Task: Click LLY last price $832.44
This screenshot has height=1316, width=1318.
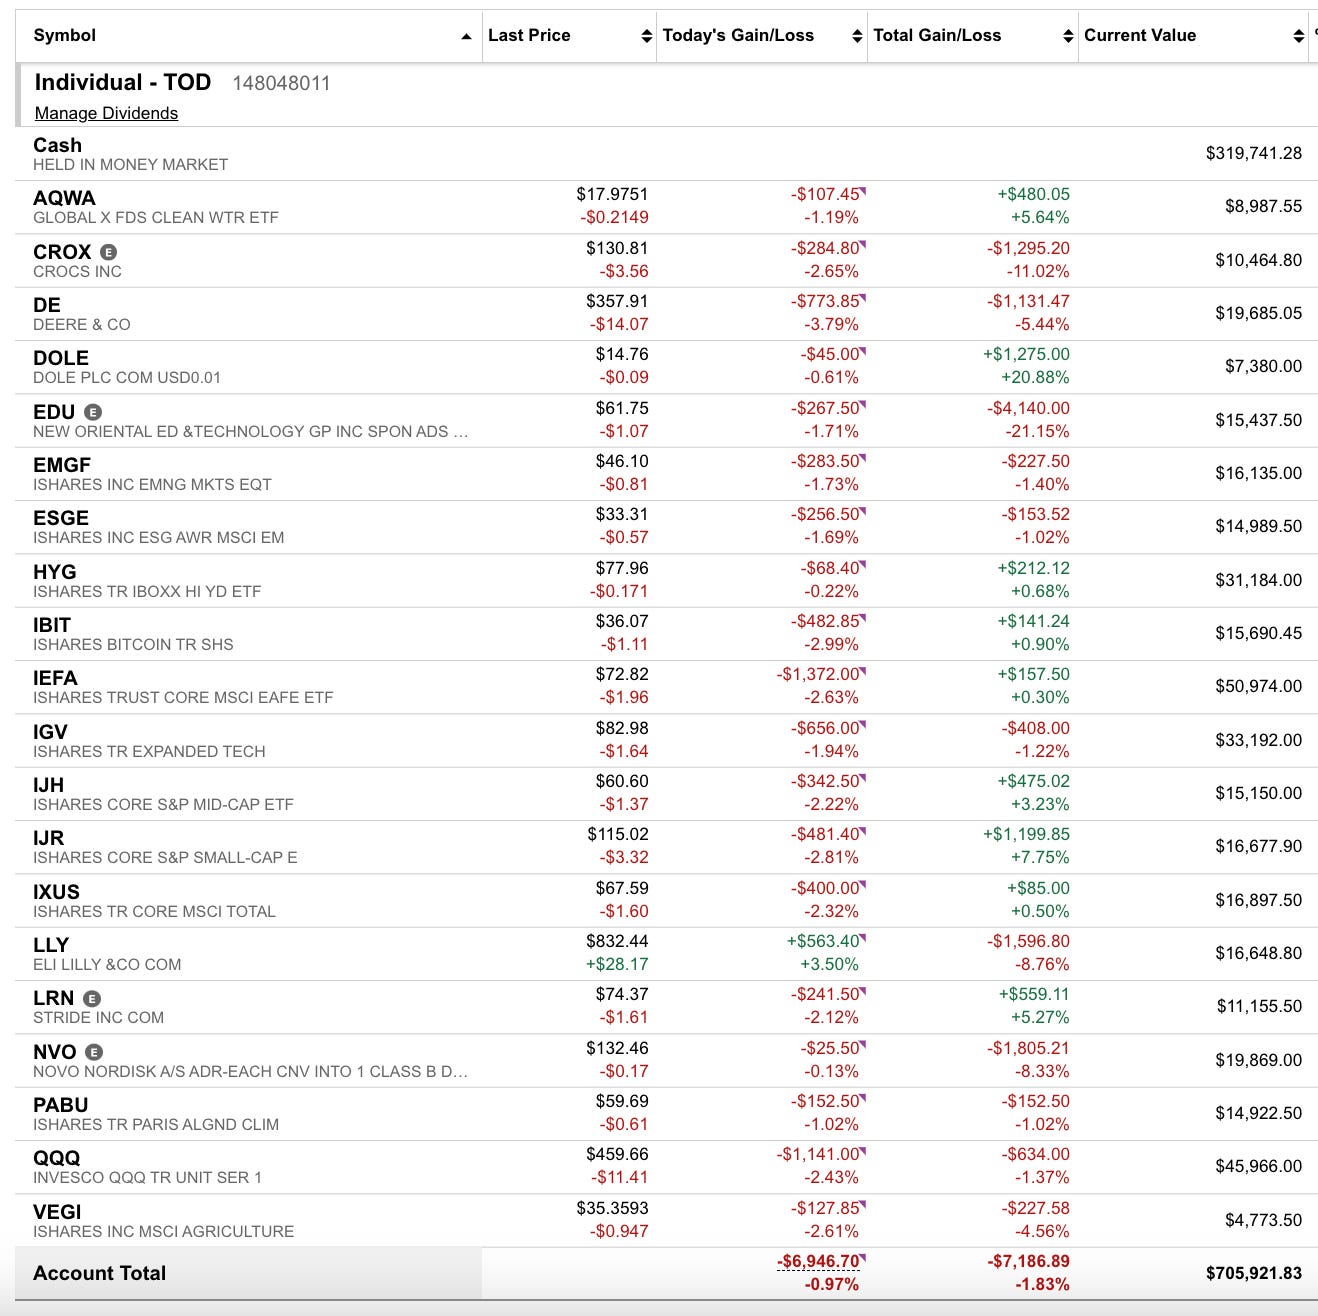Action: click(617, 941)
